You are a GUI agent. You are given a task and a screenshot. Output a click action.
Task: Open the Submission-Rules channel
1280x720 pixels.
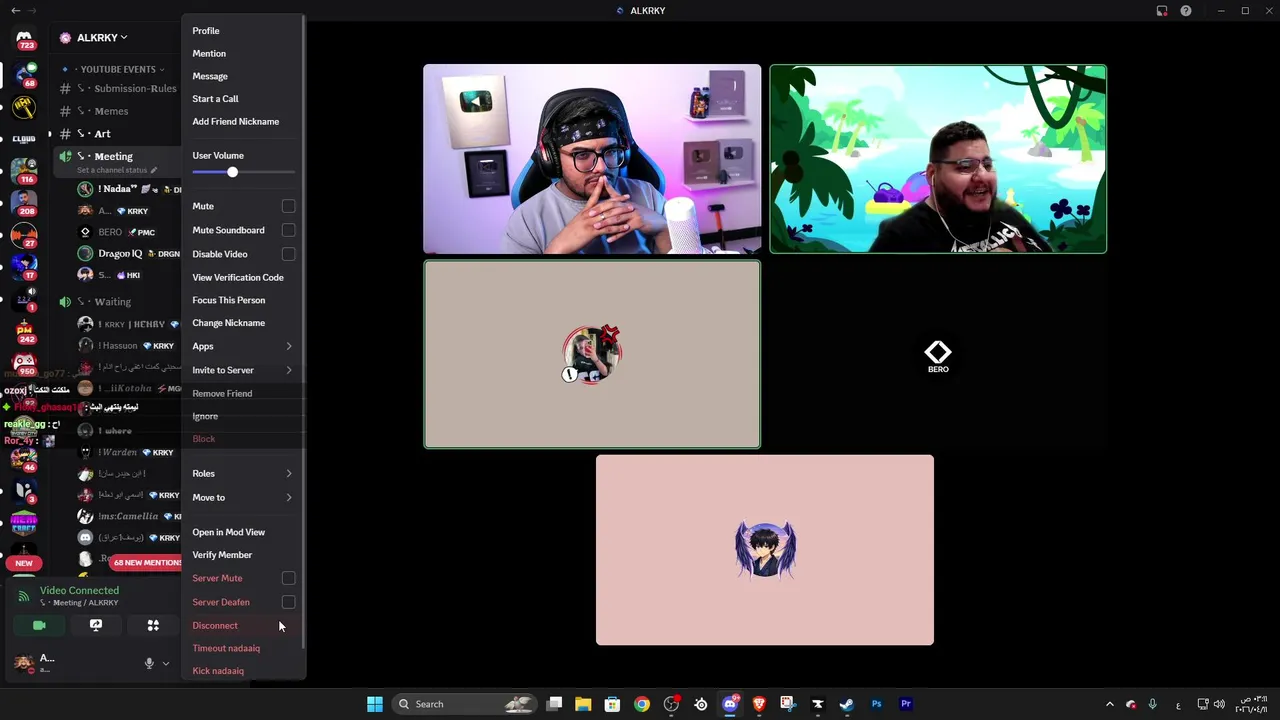[119, 88]
